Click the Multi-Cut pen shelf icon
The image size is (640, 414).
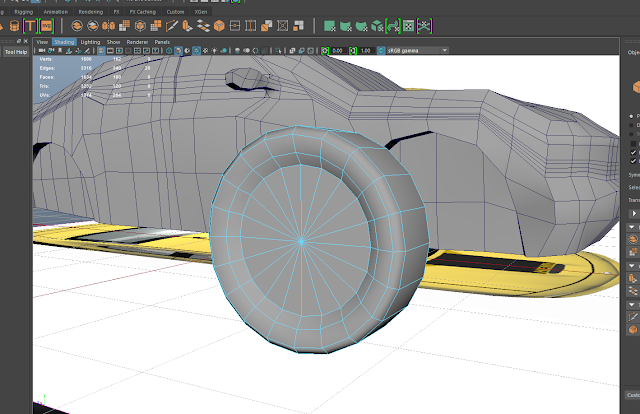(x=172, y=26)
